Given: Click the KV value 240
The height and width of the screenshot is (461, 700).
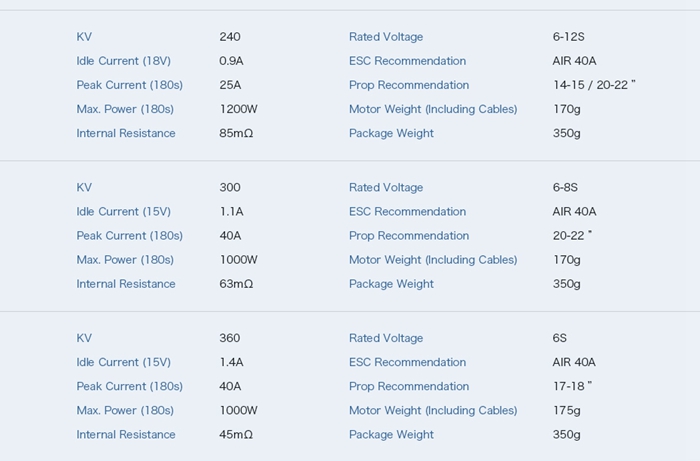Looking at the screenshot, I should click(230, 37).
